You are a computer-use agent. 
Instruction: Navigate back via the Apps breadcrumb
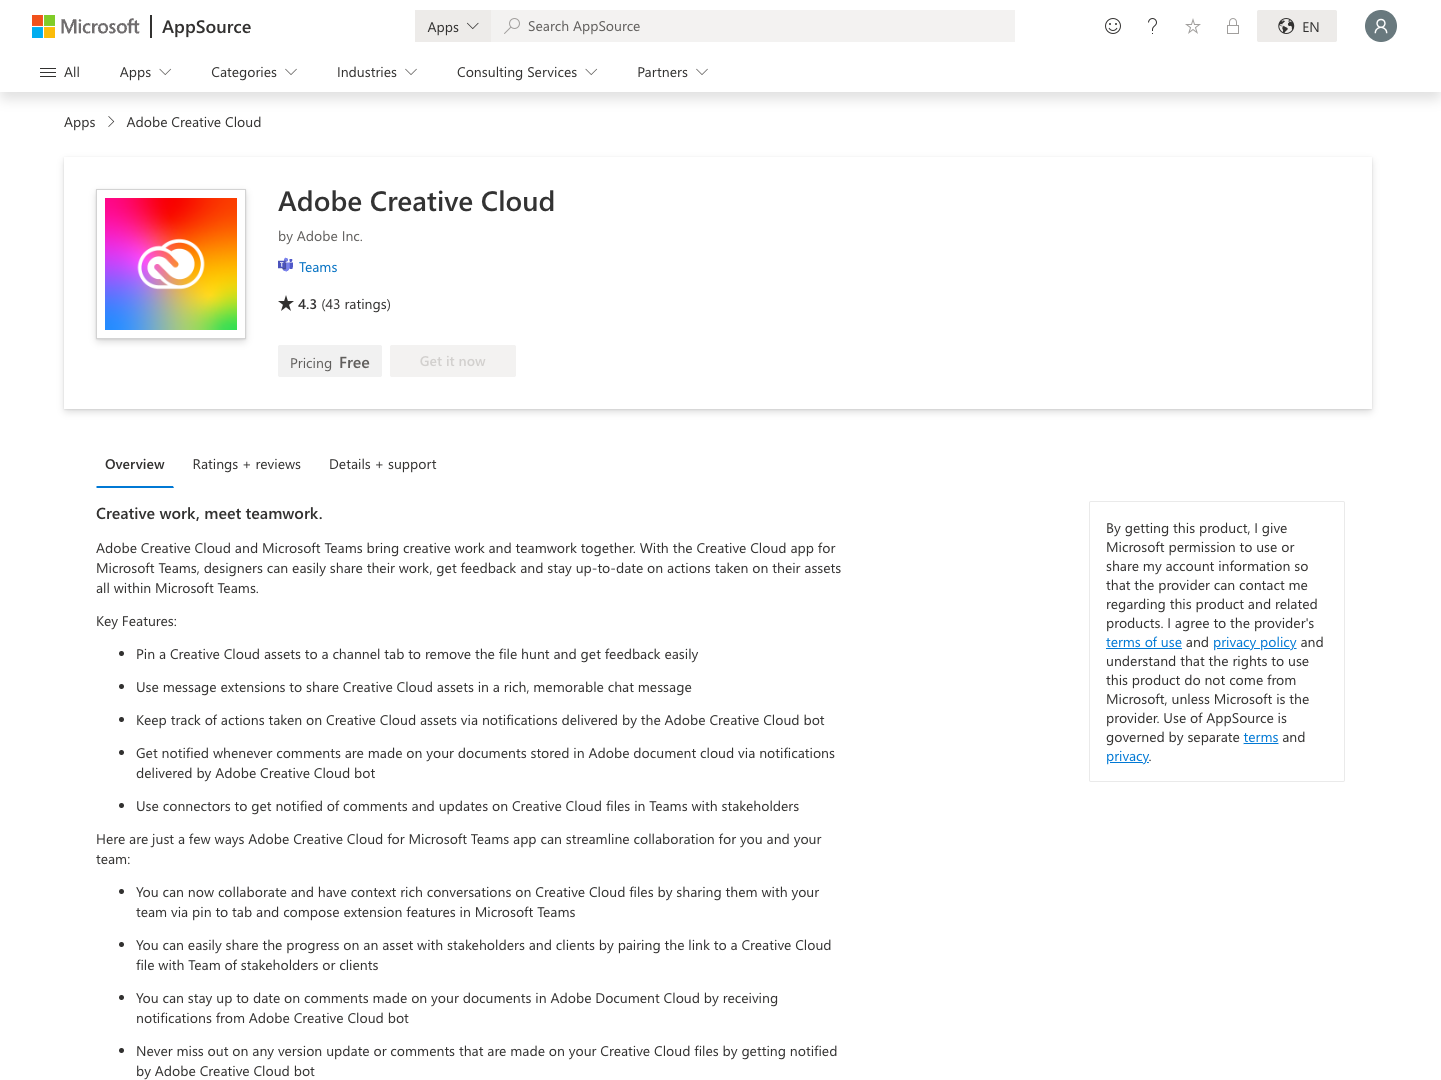(x=79, y=121)
